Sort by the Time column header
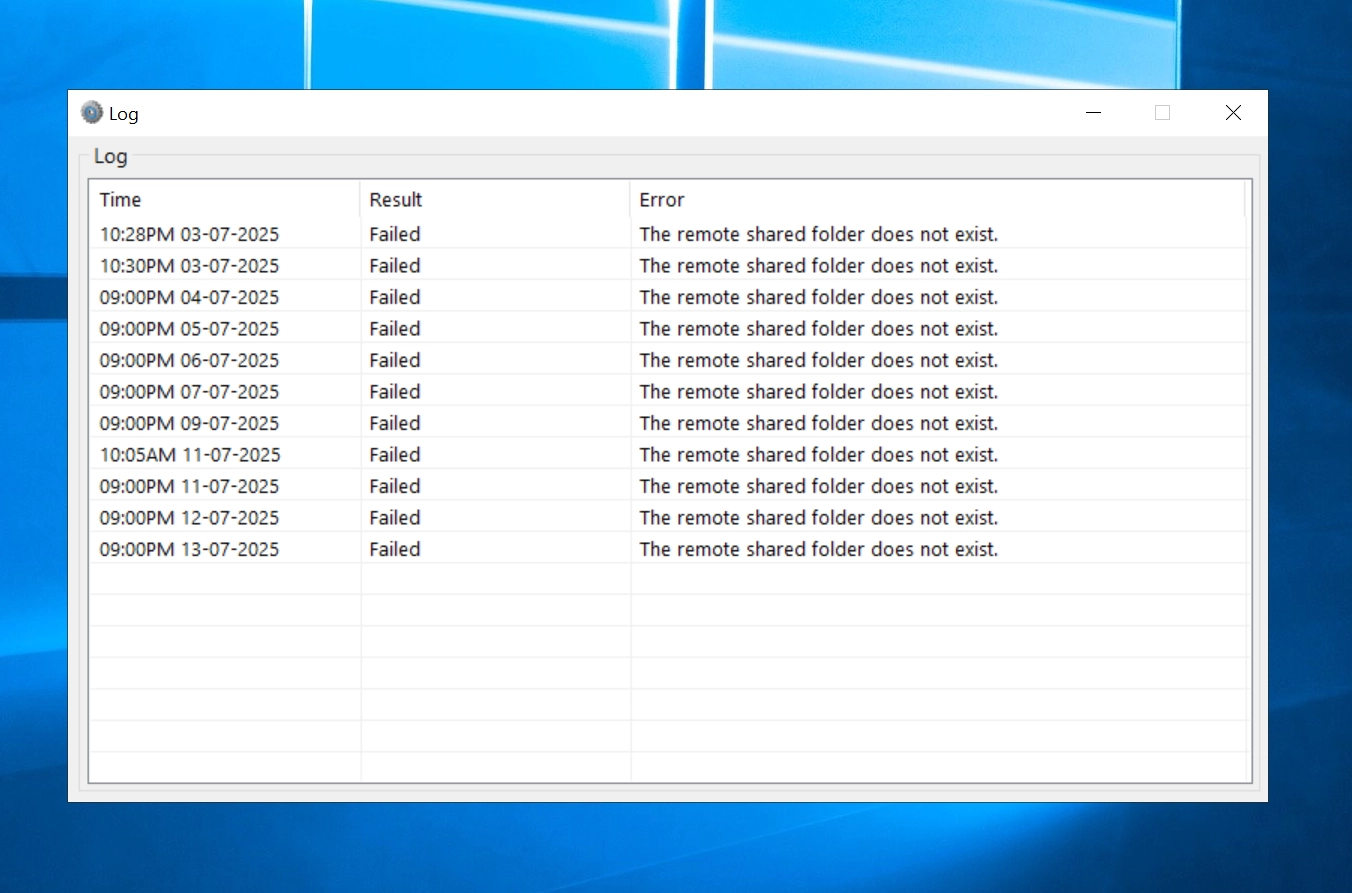The height and width of the screenshot is (893, 1352). 121,200
